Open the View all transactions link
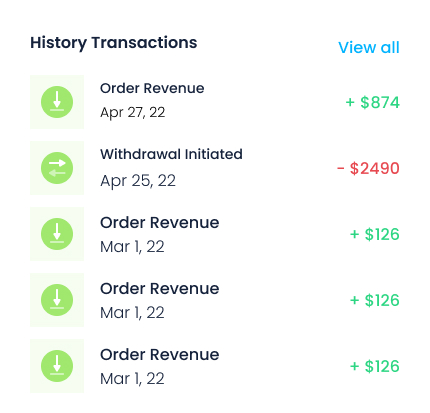This screenshot has height=413, width=430. pyautogui.click(x=369, y=47)
